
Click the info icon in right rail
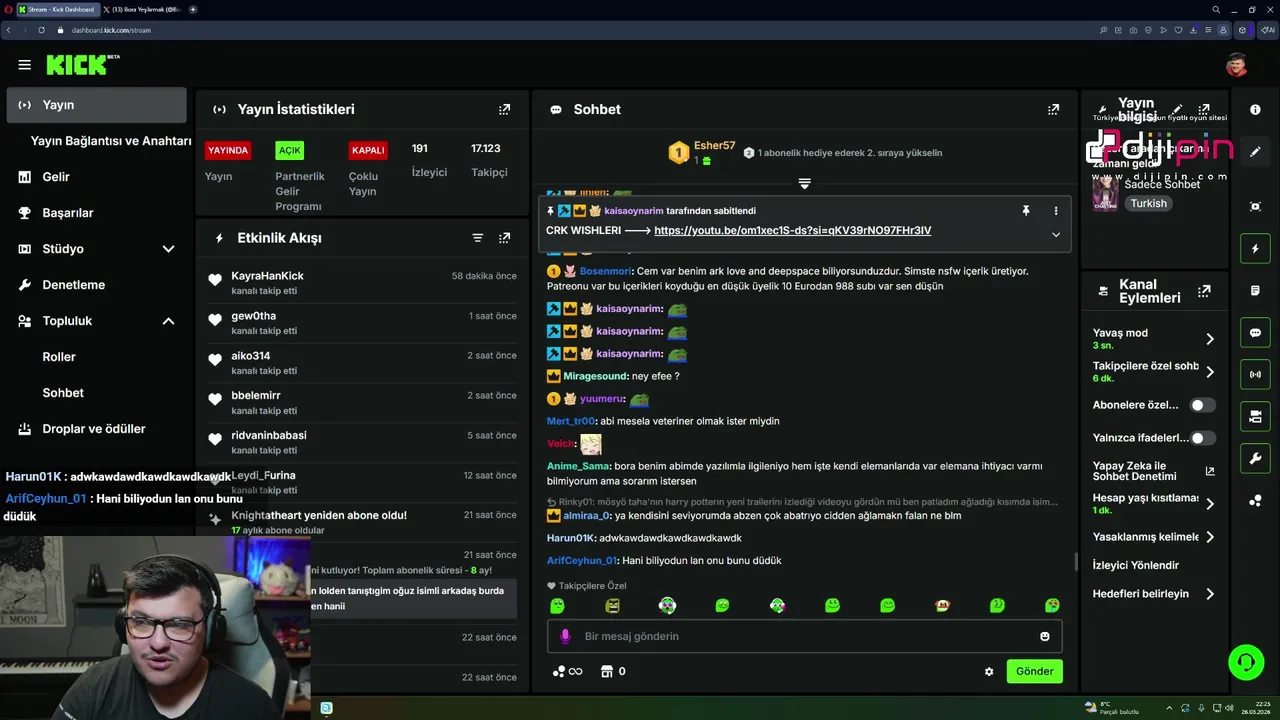[x=1255, y=110]
